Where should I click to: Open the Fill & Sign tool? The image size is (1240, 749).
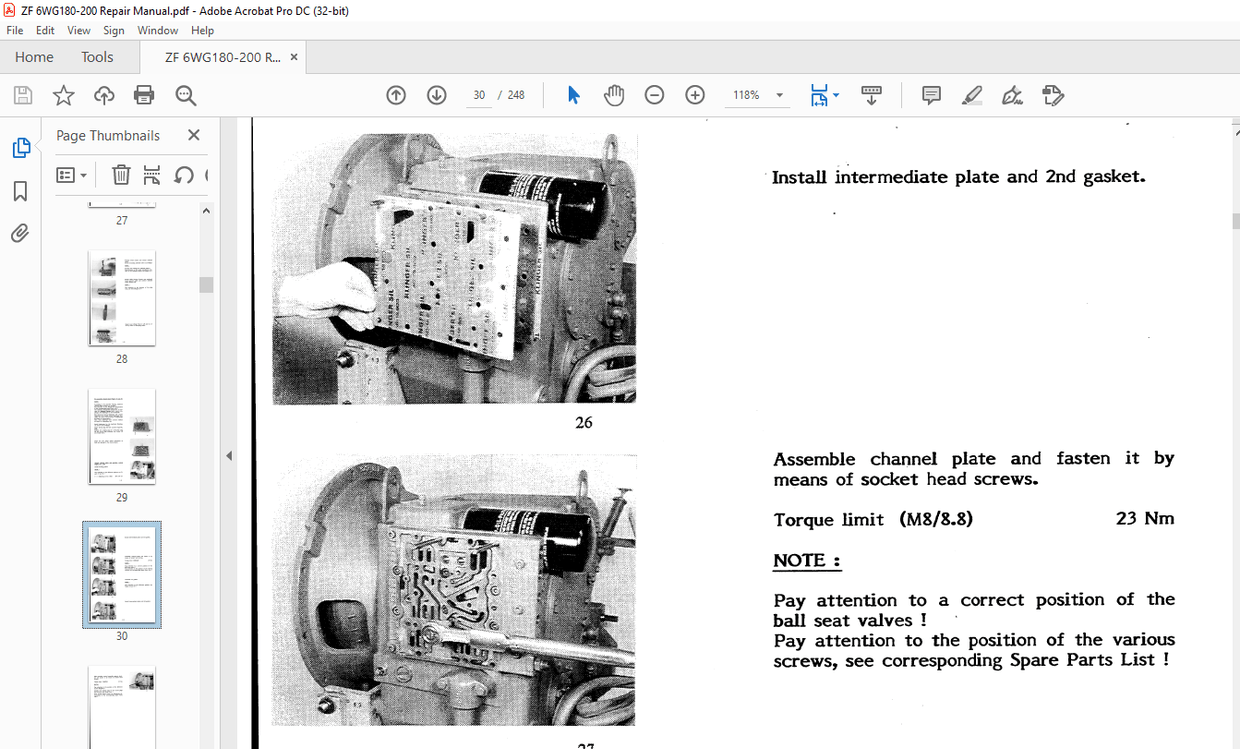pyautogui.click(x=1012, y=95)
